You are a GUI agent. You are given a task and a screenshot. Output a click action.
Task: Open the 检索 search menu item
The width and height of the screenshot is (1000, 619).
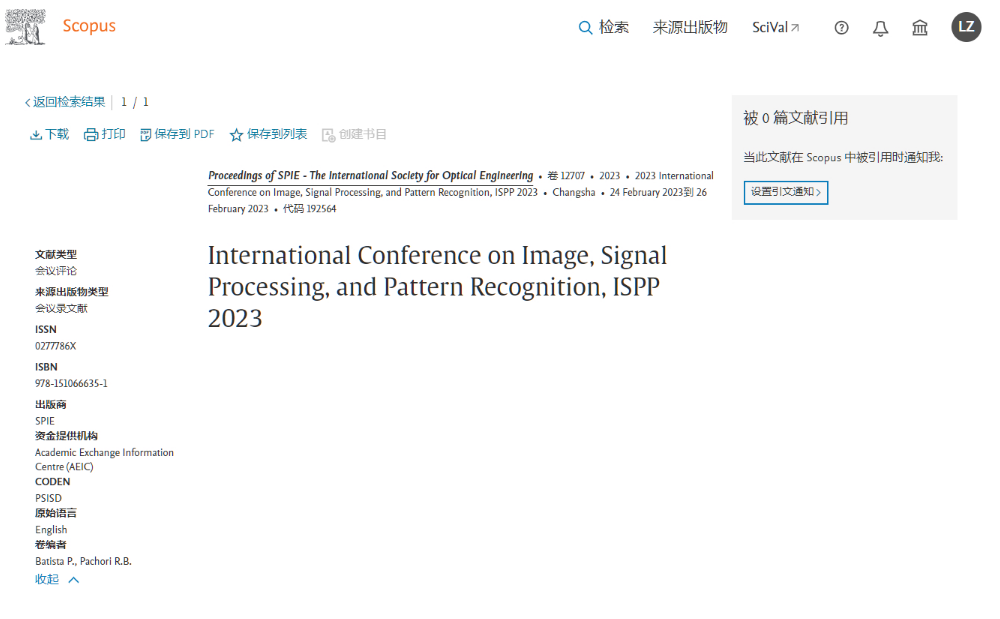tap(614, 27)
